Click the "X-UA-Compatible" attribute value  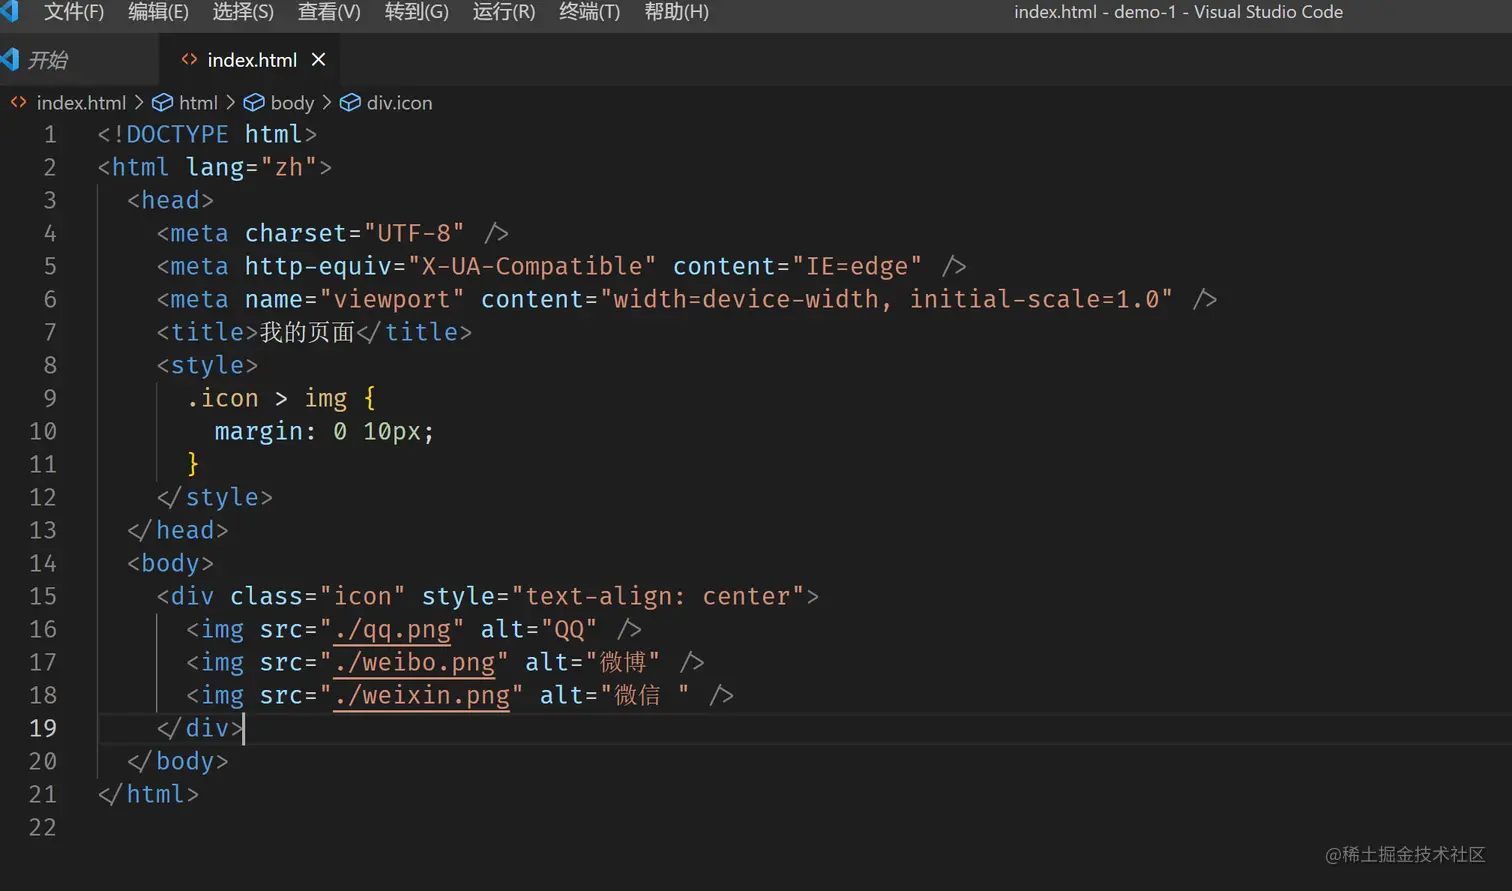tap(532, 266)
